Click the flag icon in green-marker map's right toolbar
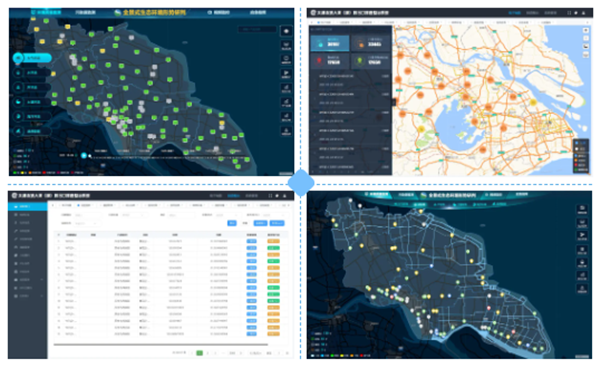This screenshot has height=368, width=600. pyautogui.click(x=286, y=74)
